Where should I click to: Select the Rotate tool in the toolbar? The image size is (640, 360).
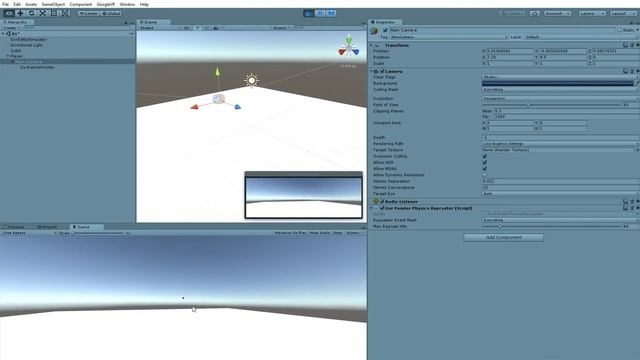click(31, 13)
